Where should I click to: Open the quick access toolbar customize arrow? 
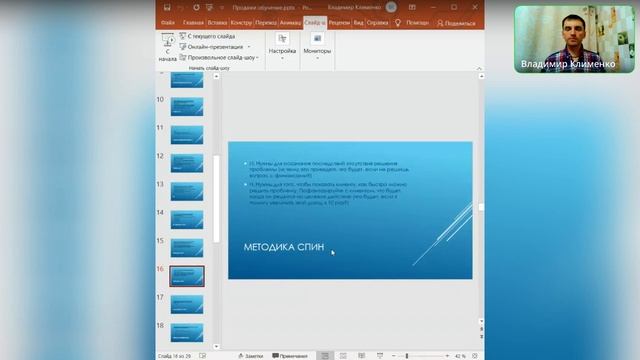[222, 7]
